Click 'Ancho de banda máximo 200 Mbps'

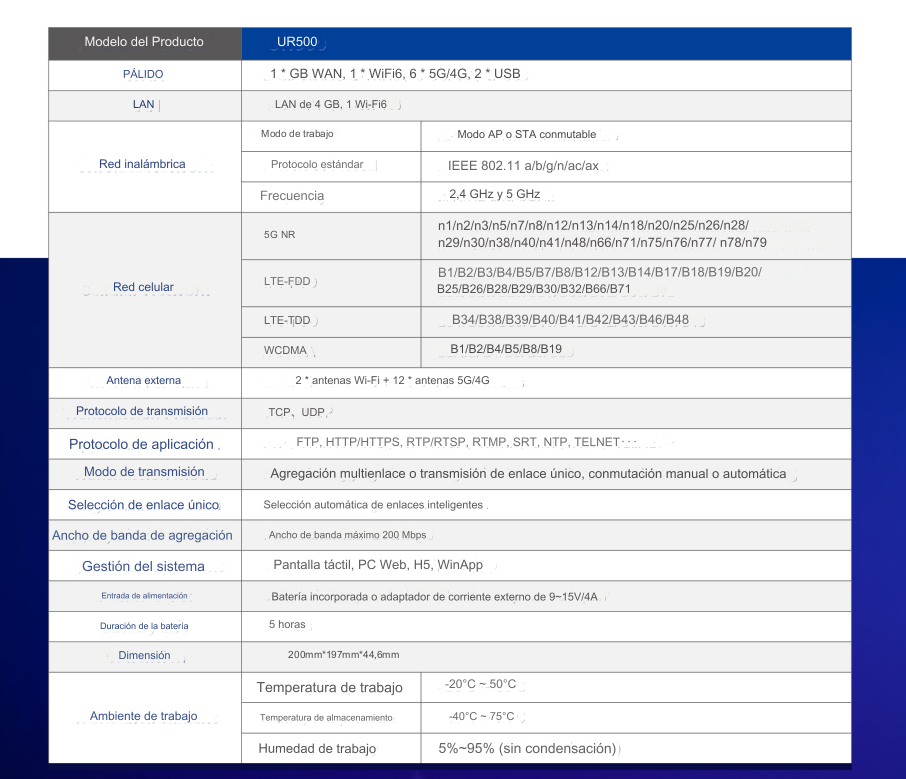(347, 536)
